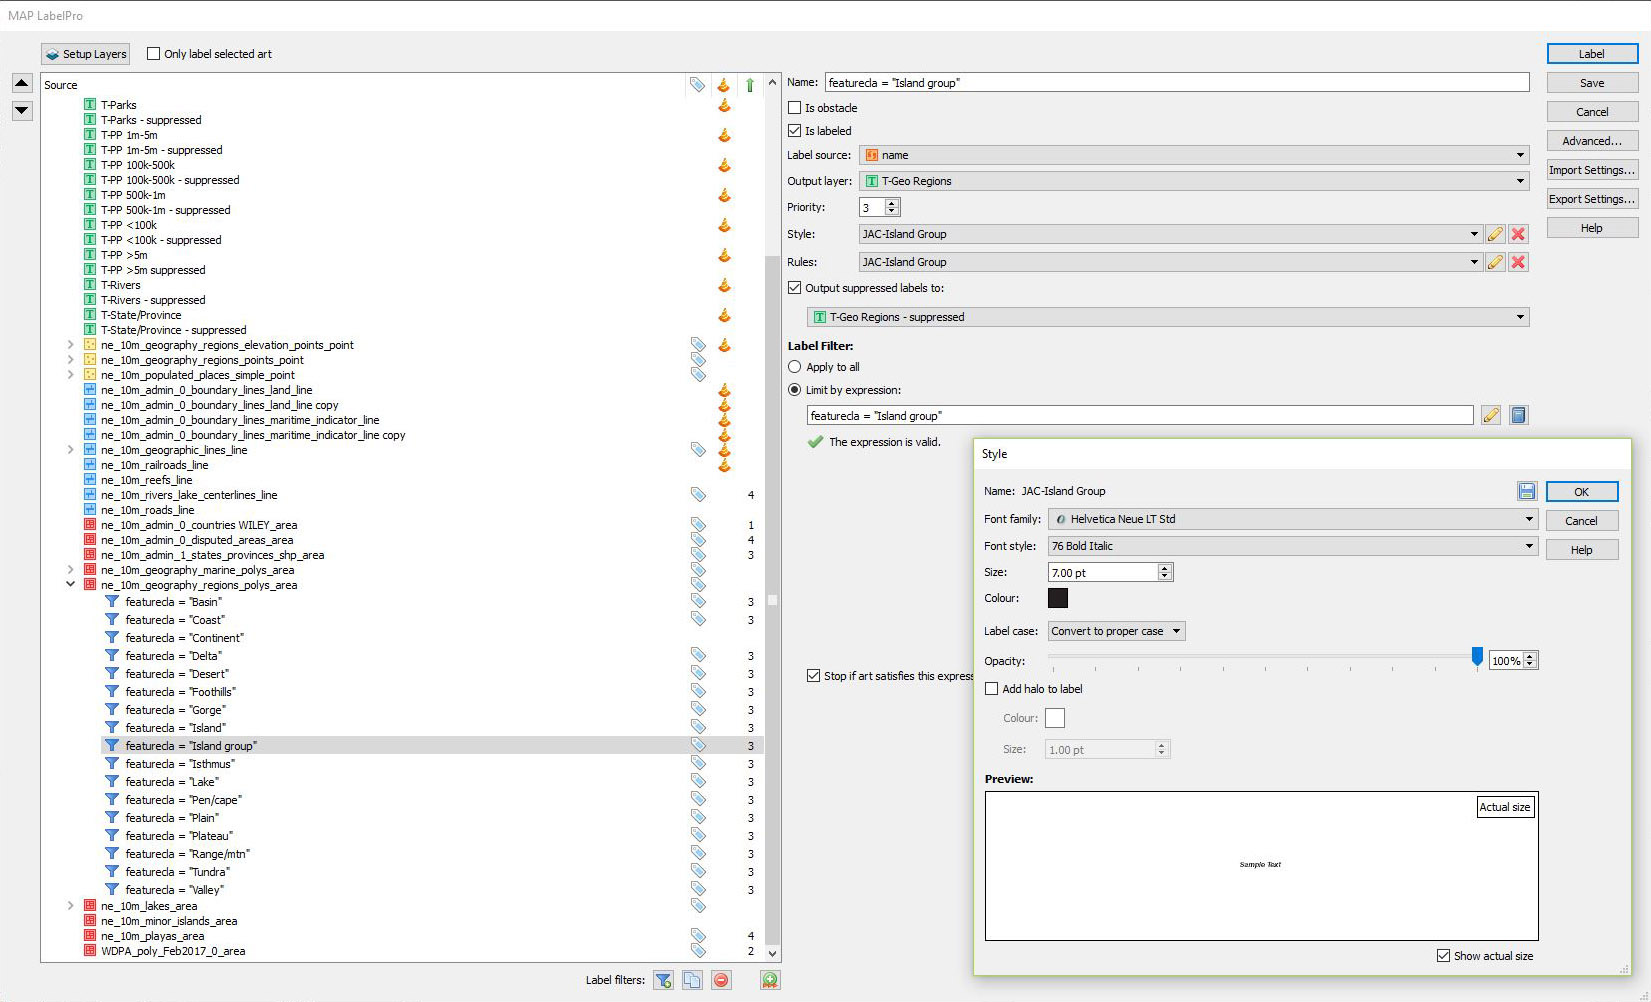Click the font Size field showing 7.00 pt

(1103, 573)
